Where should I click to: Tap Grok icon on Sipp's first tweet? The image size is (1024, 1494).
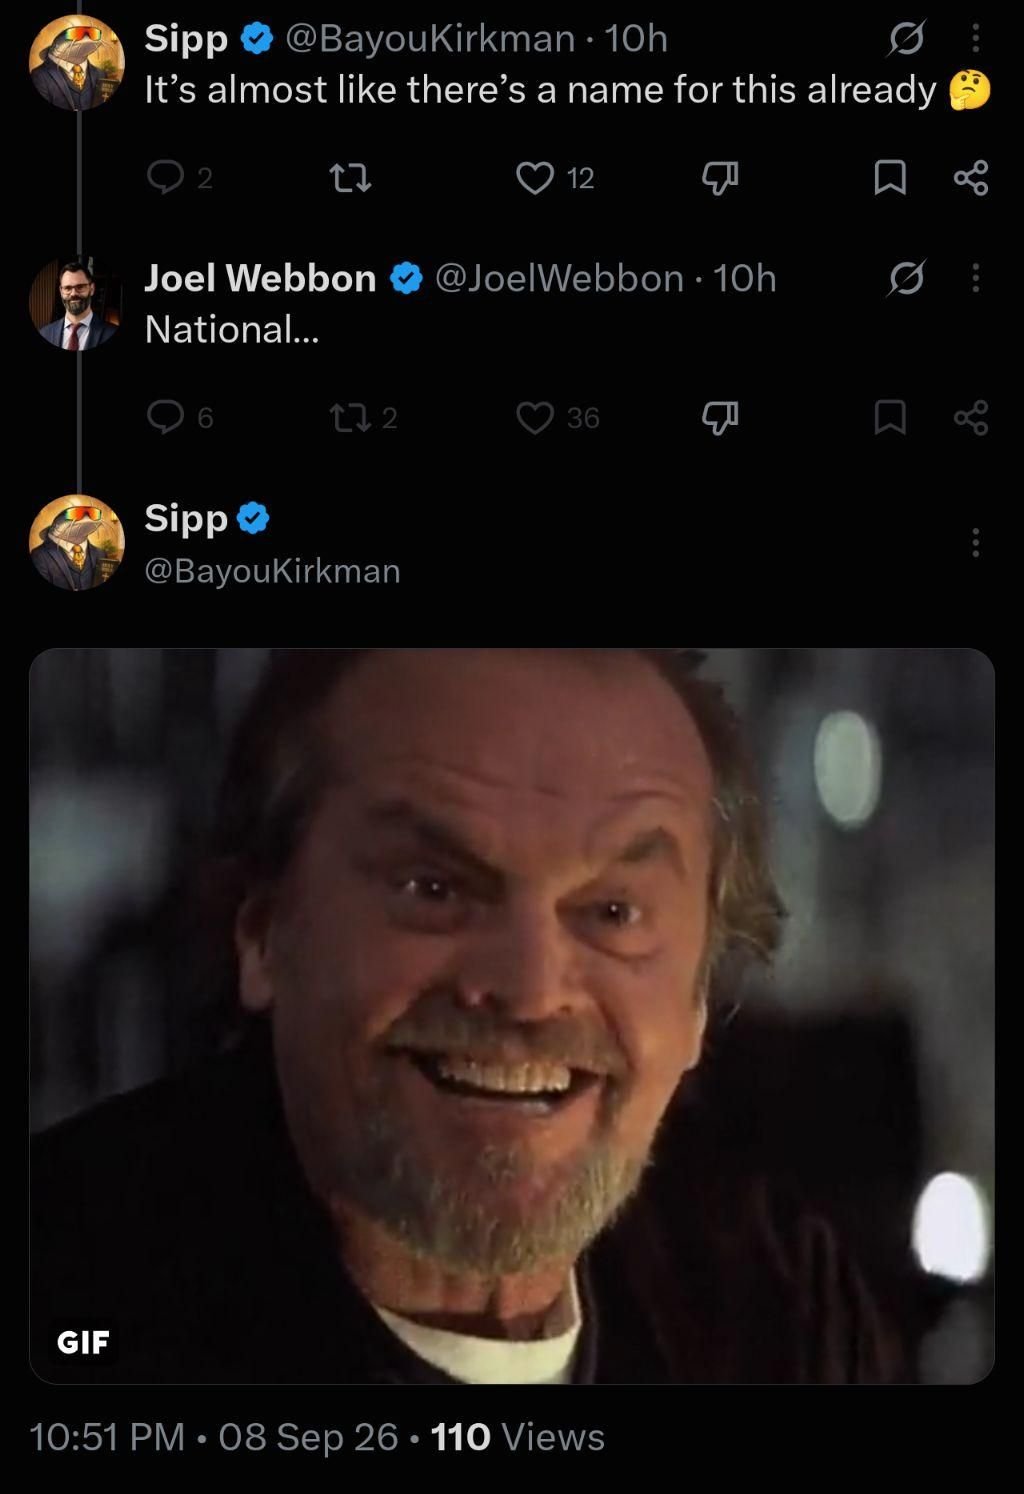click(905, 39)
